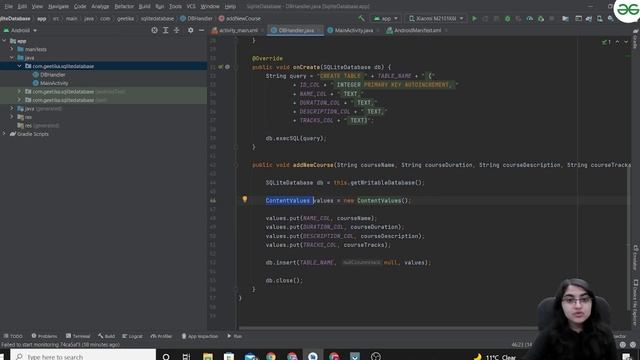Open the Build tool window
The width and height of the screenshot is (640, 360).
pos(106,336)
